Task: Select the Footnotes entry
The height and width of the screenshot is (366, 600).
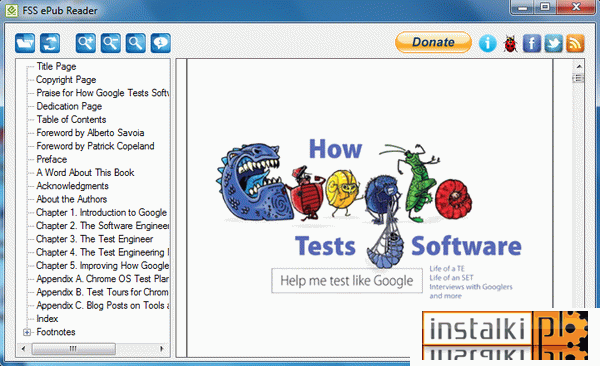Action: coord(56,332)
